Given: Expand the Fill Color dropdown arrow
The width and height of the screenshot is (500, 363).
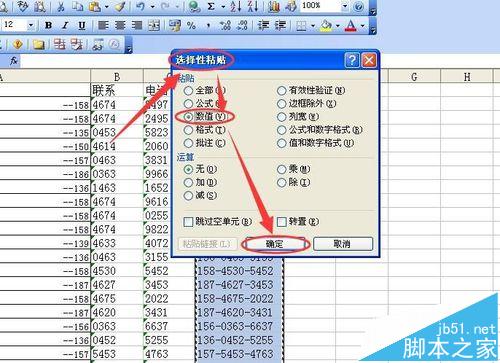Looking at the screenshot, I should click(338, 25).
